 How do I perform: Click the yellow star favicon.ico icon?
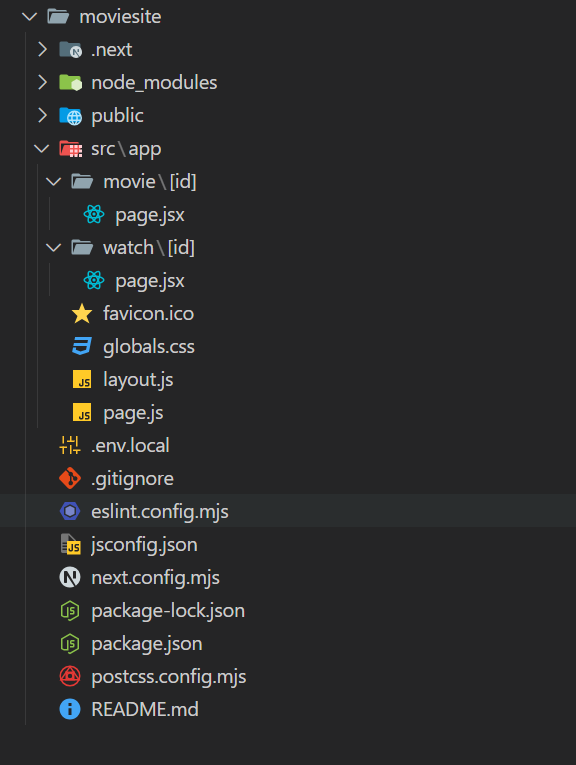pyautogui.click(x=82, y=313)
